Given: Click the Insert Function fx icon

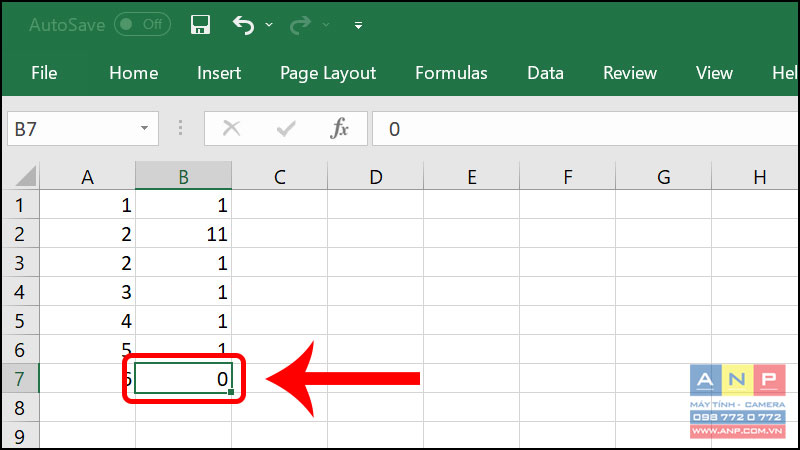Looking at the screenshot, I should [339, 128].
